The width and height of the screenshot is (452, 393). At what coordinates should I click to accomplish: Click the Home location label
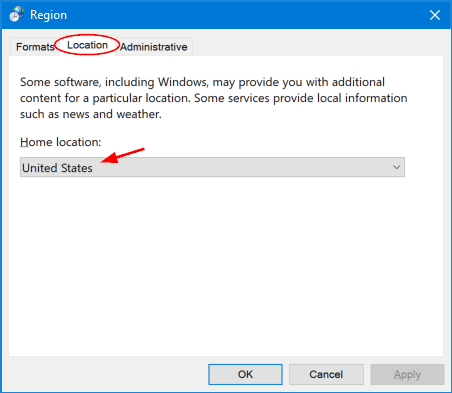[x=60, y=142]
